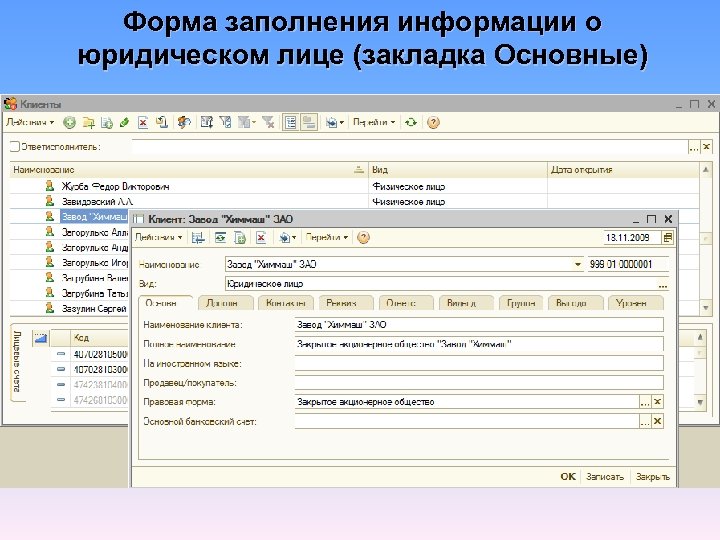Click Код column header in accounts table
The image size is (720, 540).
coord(100,338)
